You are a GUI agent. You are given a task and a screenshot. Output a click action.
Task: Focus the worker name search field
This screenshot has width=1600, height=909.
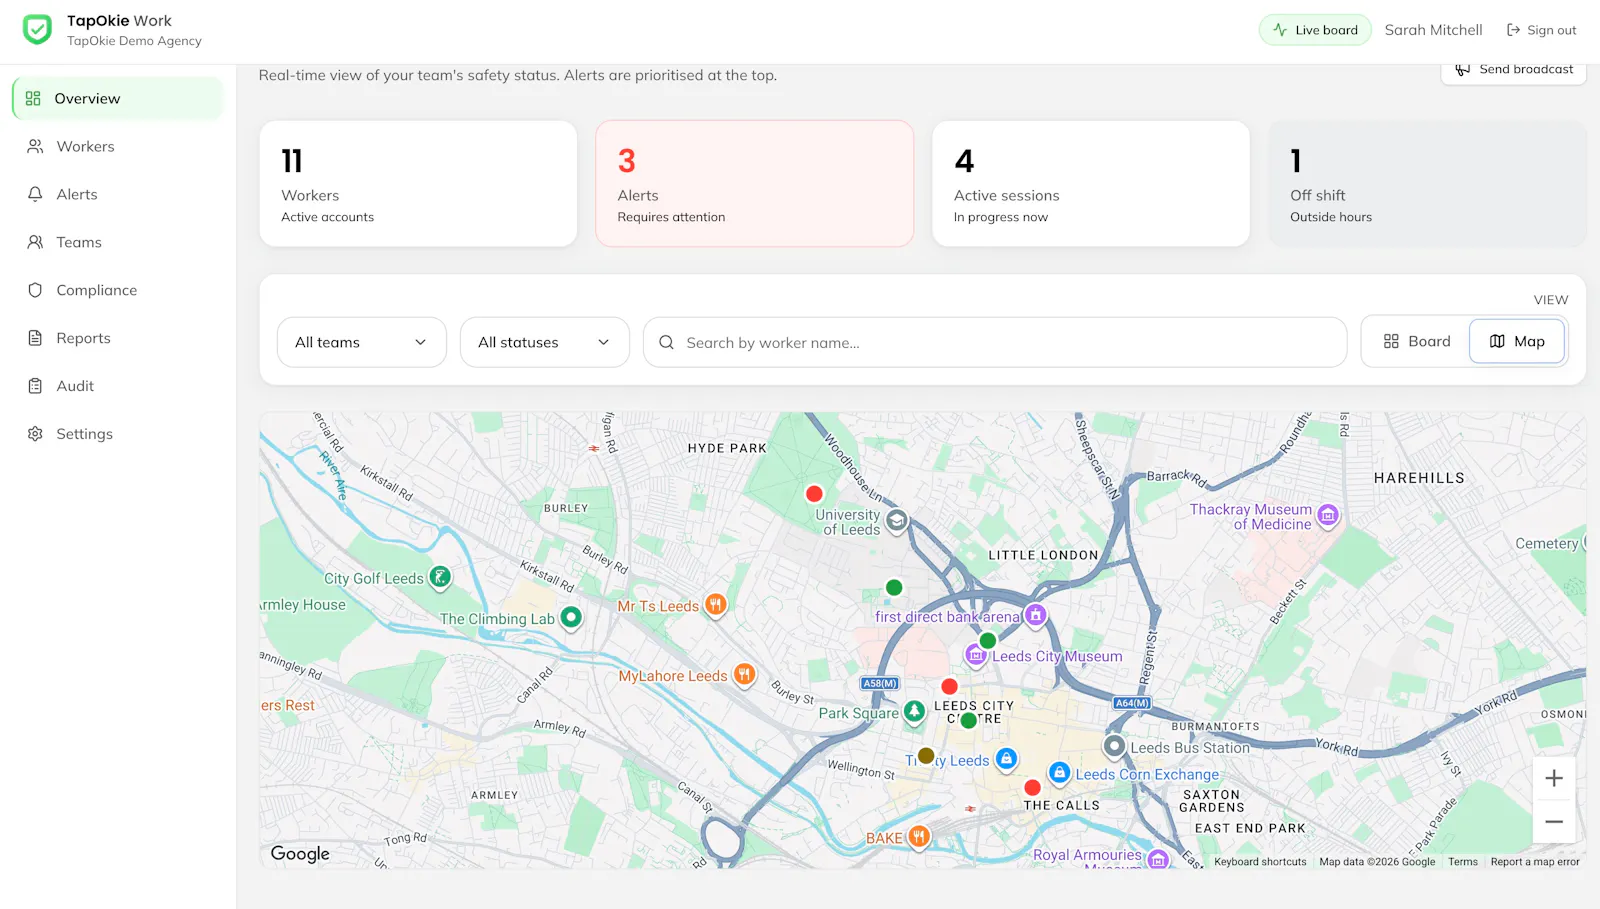pos(995,342)
